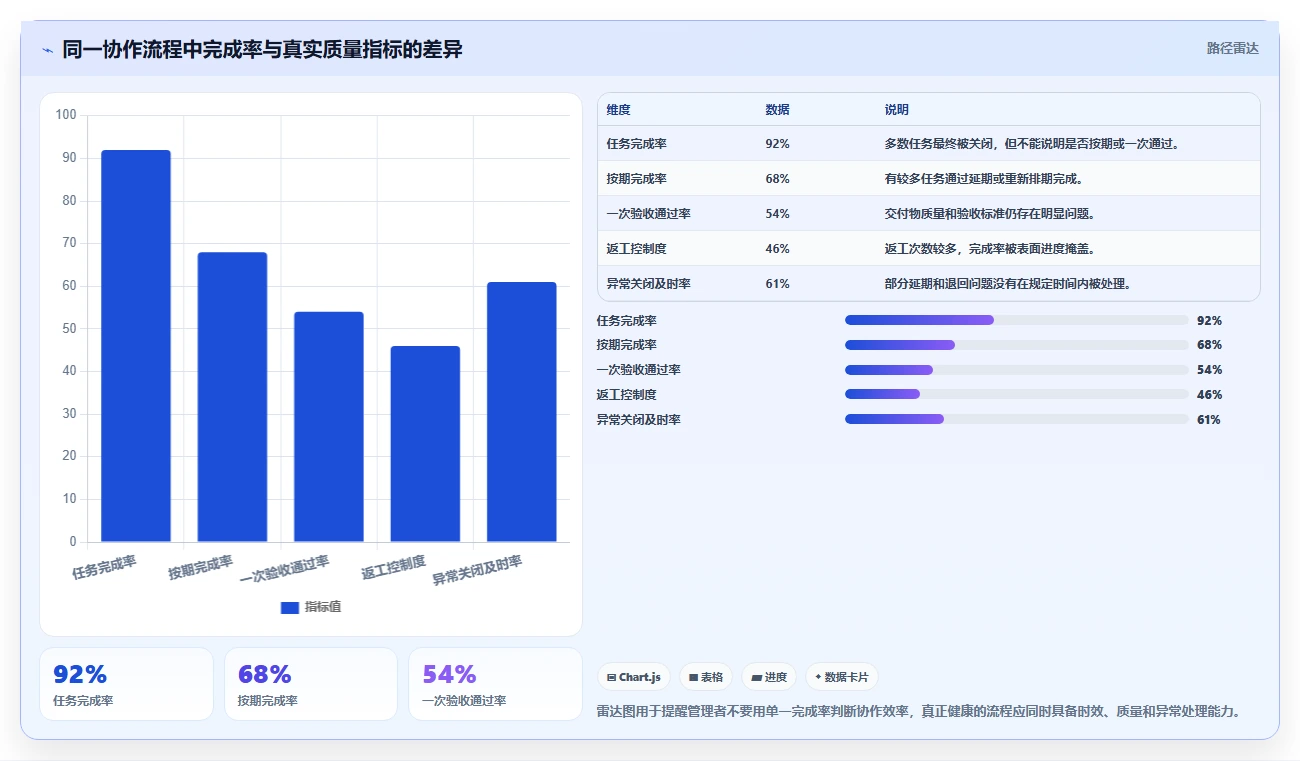
Task: Click the 雷达图用于提醒管理者 footer note
Action: [919, 711]
